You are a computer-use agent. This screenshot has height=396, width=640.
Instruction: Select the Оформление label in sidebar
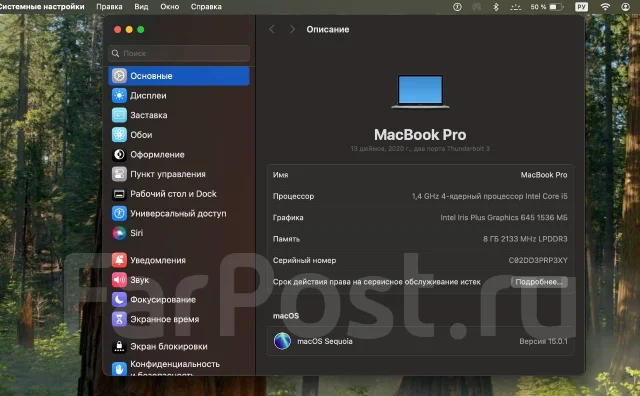tap(157, 155)
